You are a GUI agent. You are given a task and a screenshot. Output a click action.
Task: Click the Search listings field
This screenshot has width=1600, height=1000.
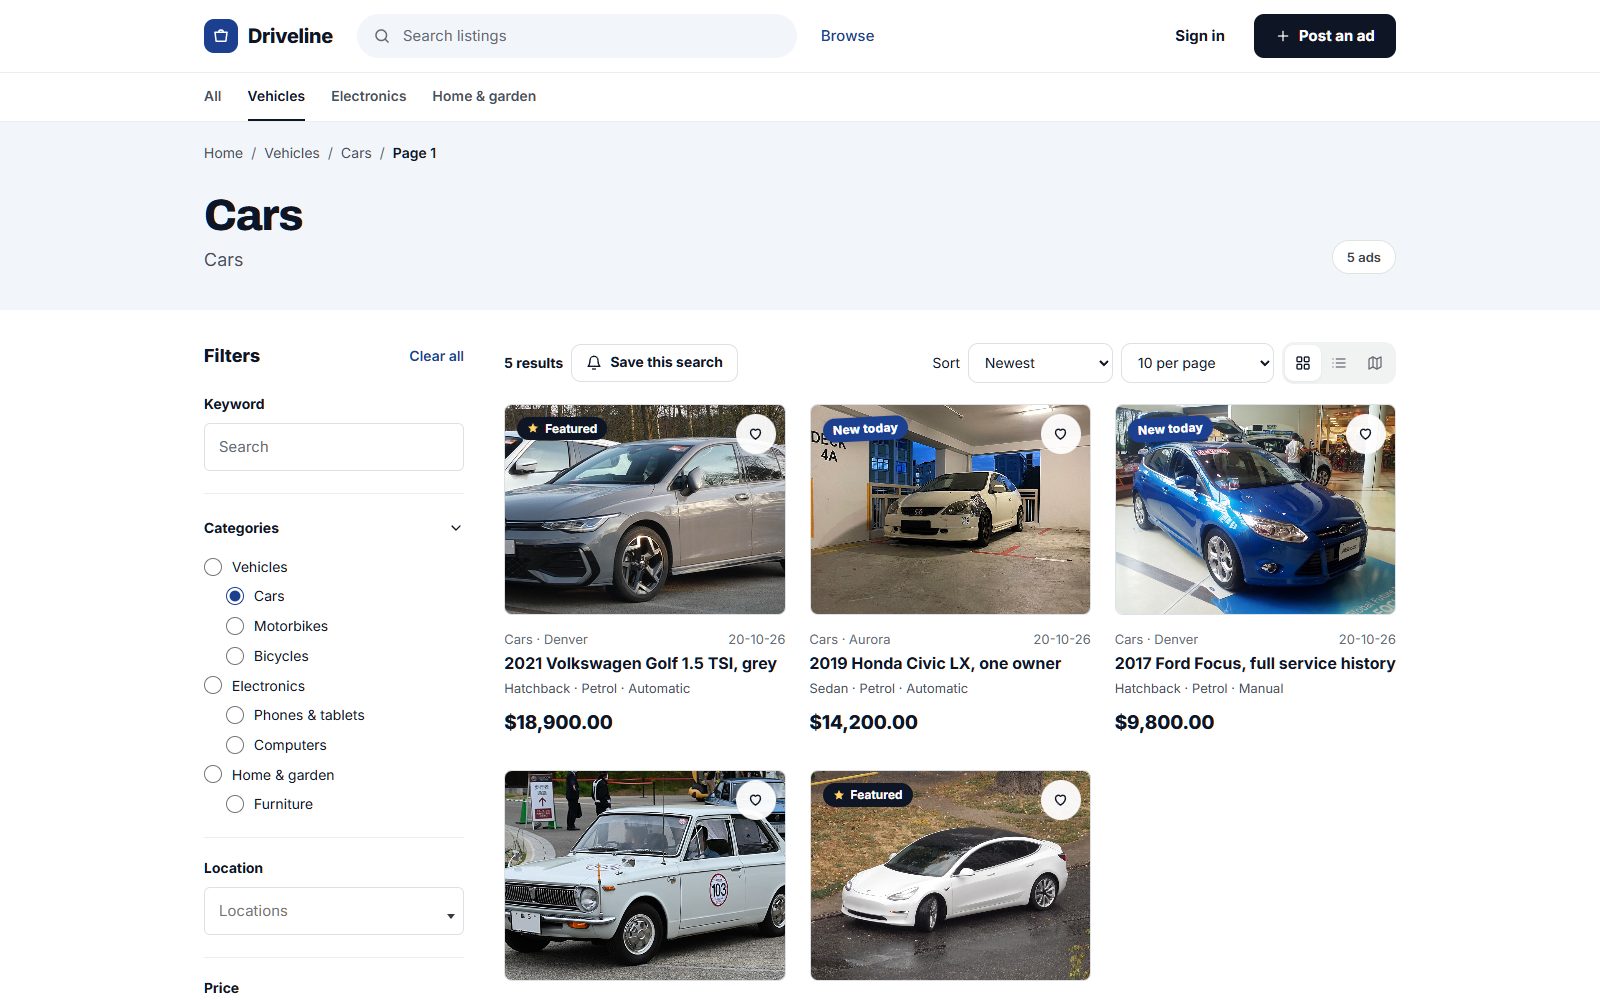577,36
